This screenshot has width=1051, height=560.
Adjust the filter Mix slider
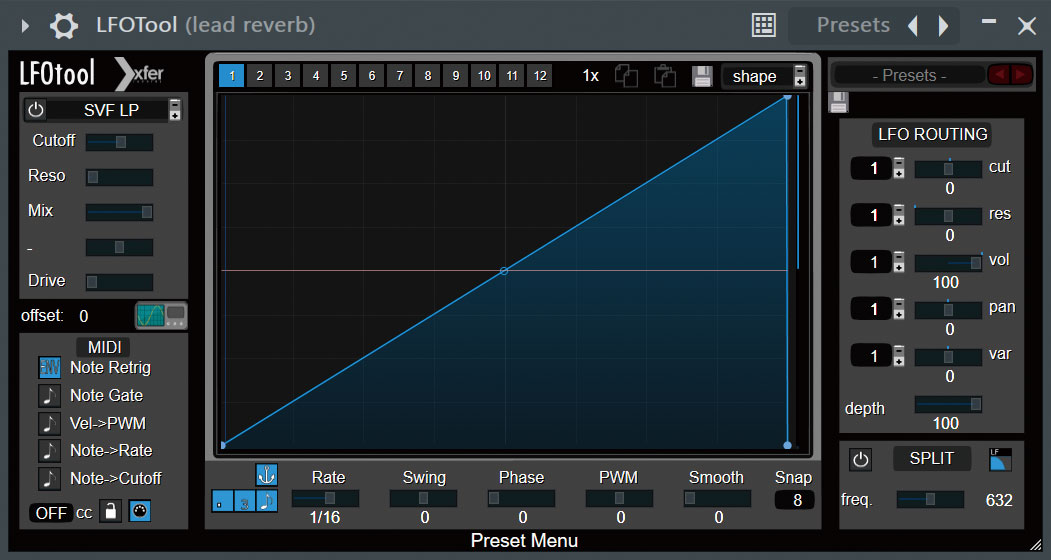(119, 212)
